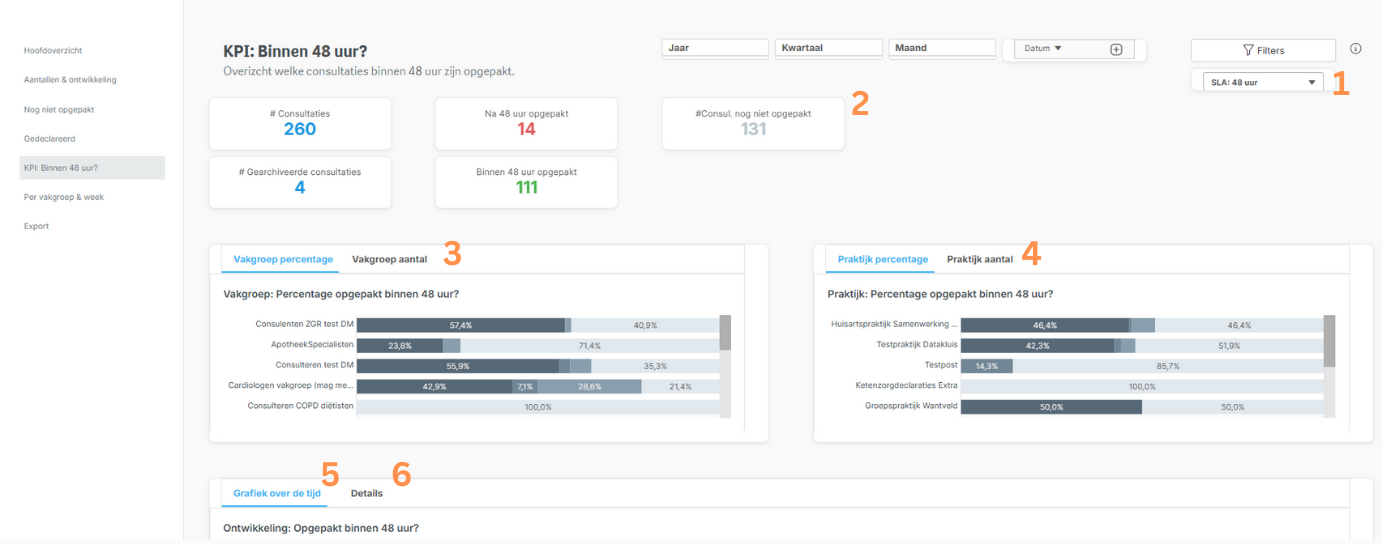Switch to Praktijk aantal tab
1382x545 pixels.
[979, 259]
